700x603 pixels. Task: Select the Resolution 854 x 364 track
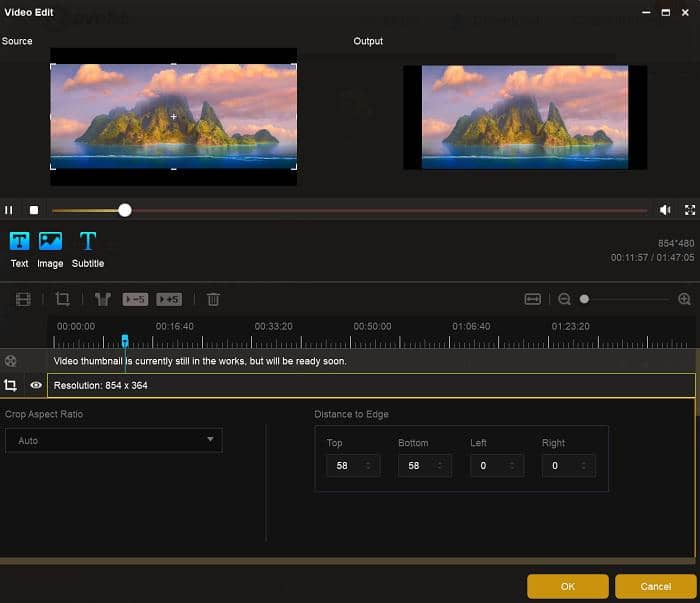[371, 385]
